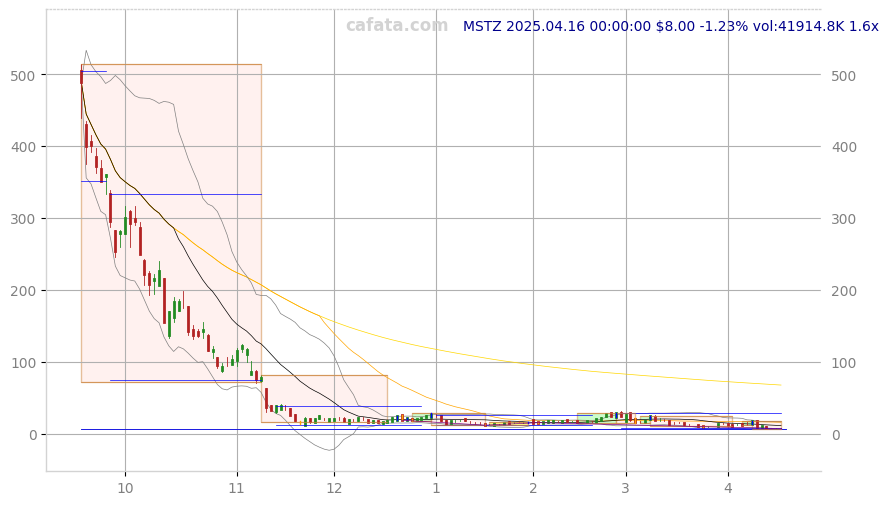The width and height of the screenshot is (889, 505).
Task: Click the 0 label on the left y-axis
Action: coord(32,435)
